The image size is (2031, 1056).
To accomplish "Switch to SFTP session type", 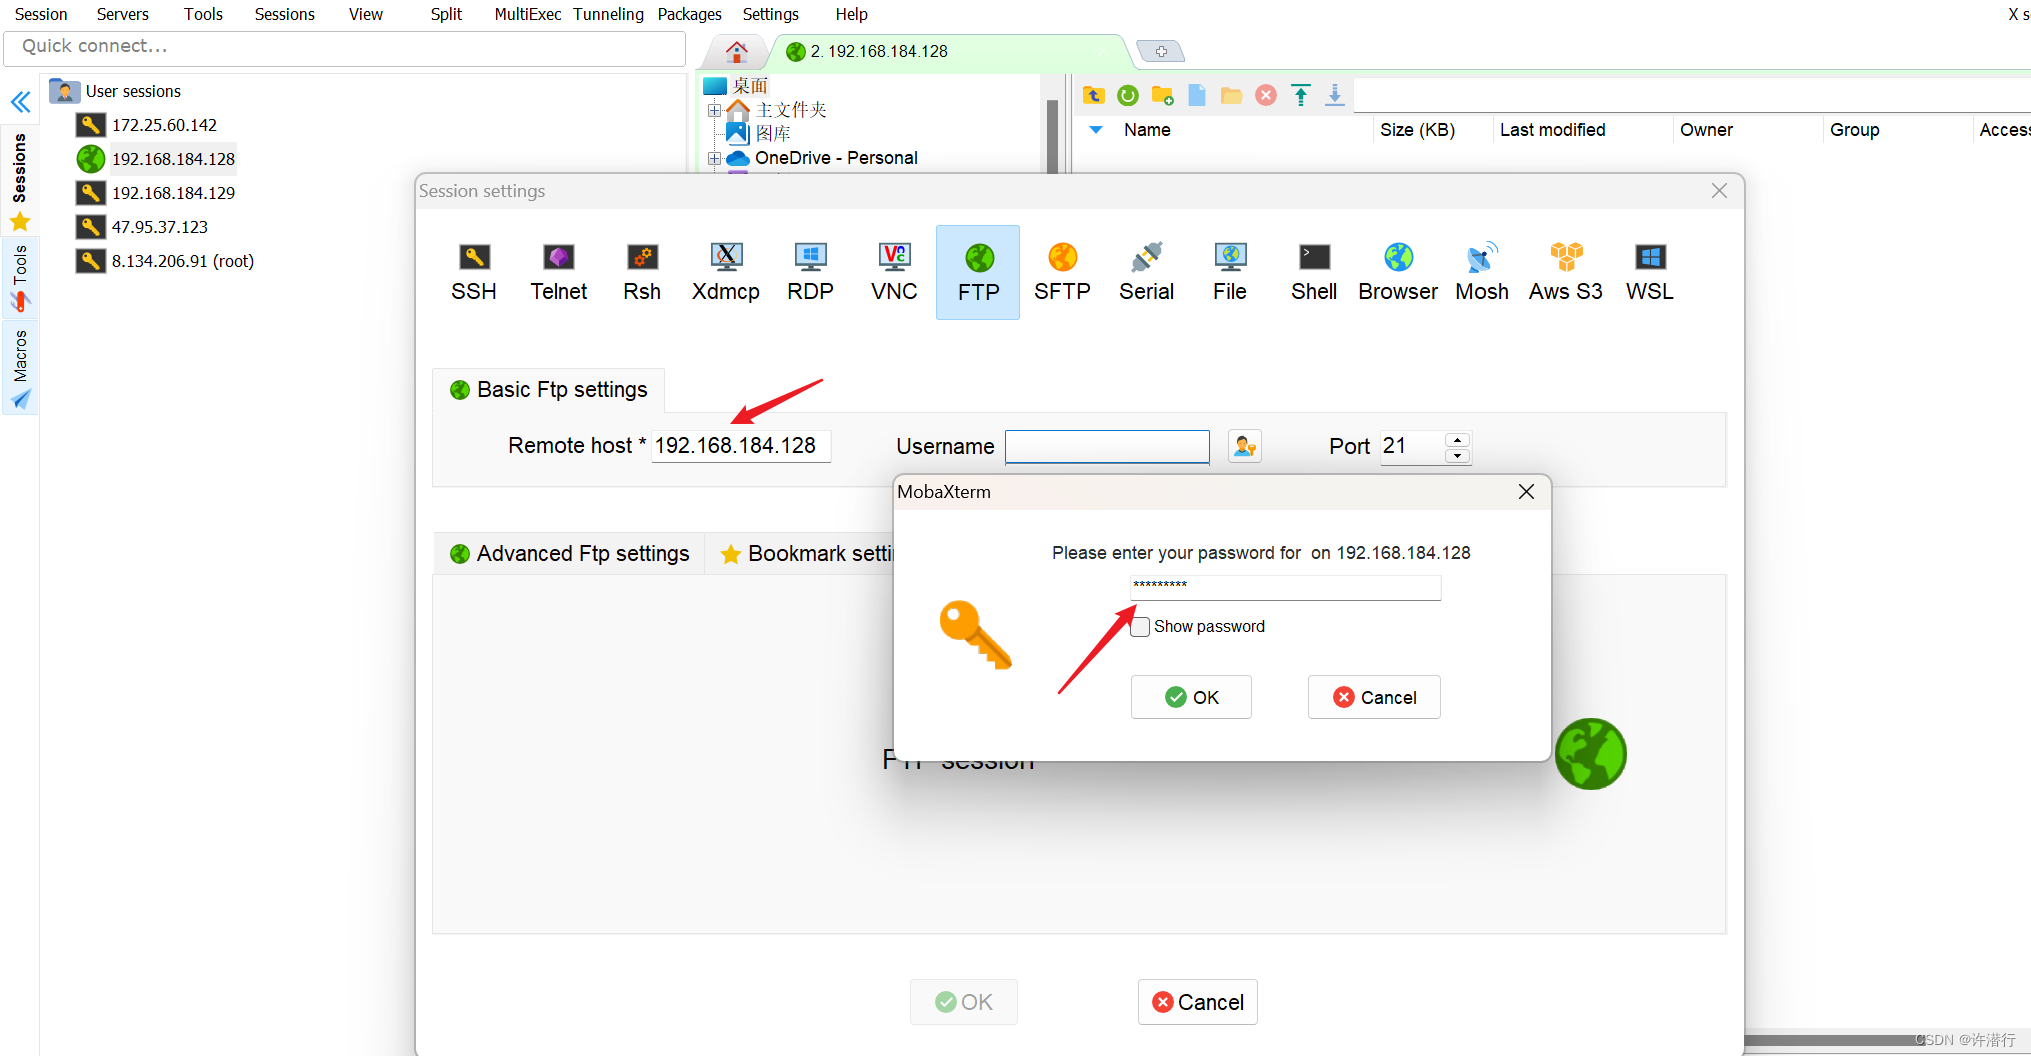I will [1062, 272].
